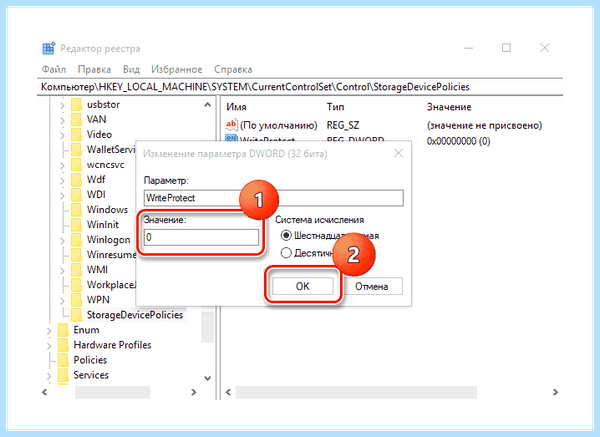600x437 pixels.
Task: Select the Enum folder icon
Action: click(63, 330)
